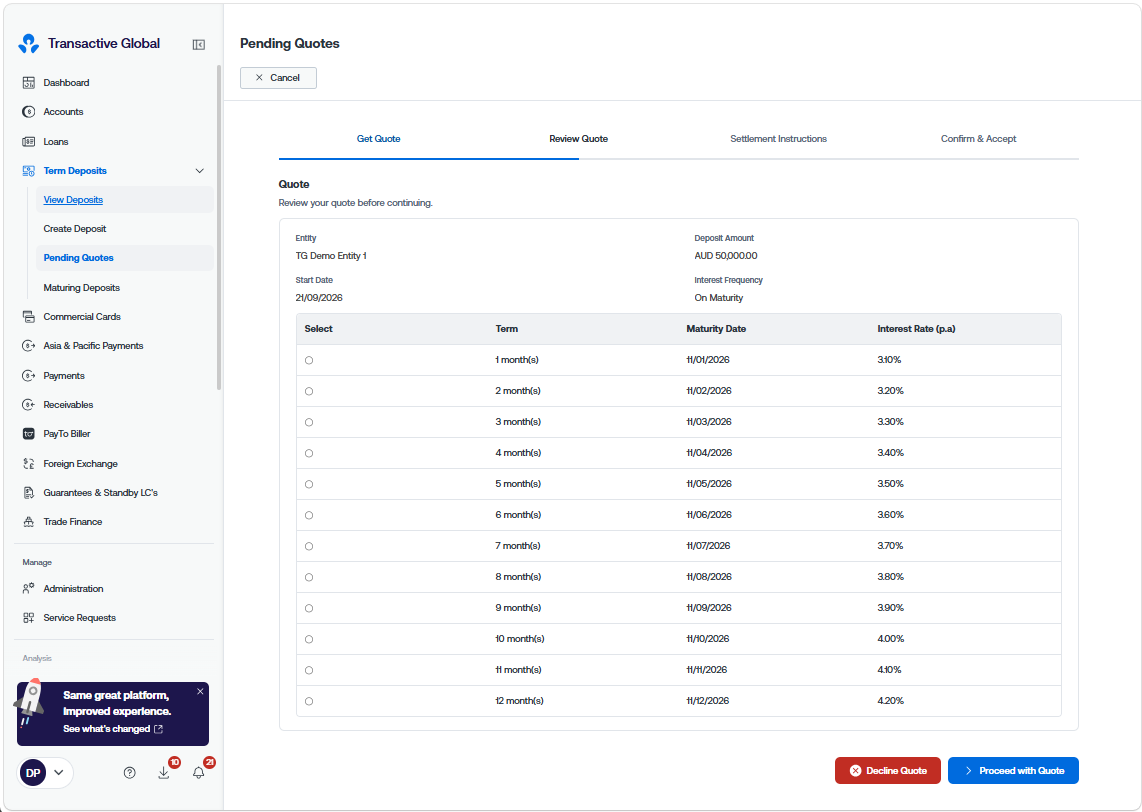Click the Dashboard icon in sidebar
The width and height of the screenshot is (1142, 812).
(x=28, y=82)
